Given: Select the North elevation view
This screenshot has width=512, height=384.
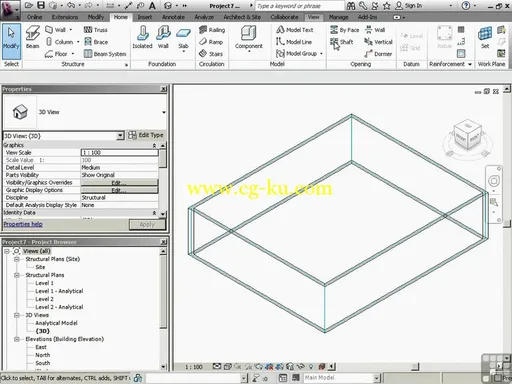Looking at the screenshot, I should click(x=43, y=355).
